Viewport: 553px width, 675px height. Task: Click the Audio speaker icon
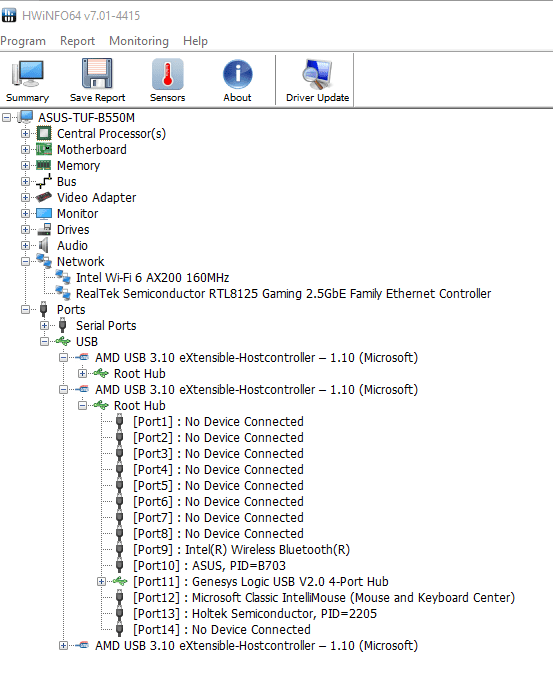coord(43,245)
